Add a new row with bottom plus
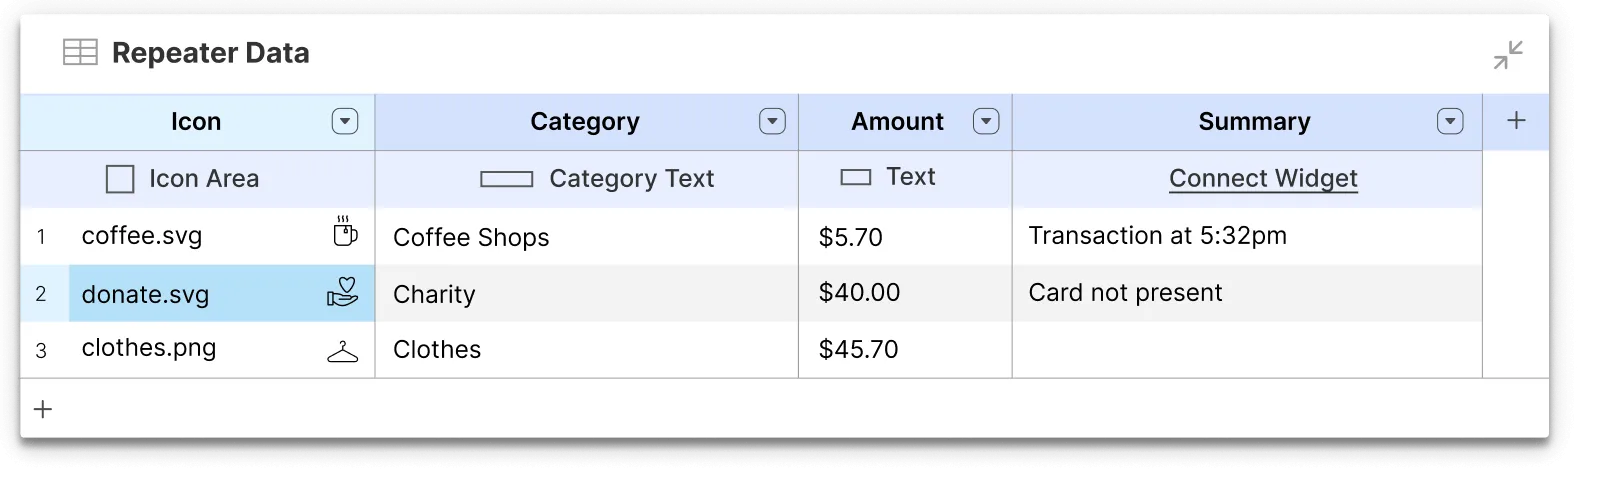The height and width of the screenshot is (479, 1604). [x=43, y=408]
